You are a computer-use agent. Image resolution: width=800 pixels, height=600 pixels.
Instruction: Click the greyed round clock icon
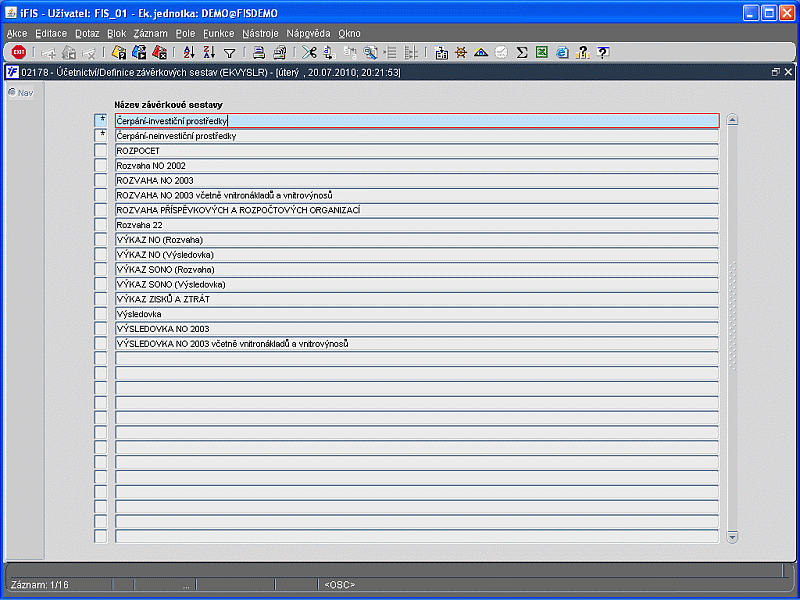pos(501,52)
